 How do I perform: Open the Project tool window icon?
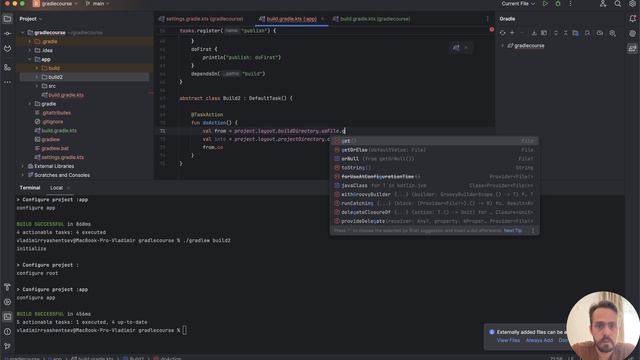tap(7, 19)
